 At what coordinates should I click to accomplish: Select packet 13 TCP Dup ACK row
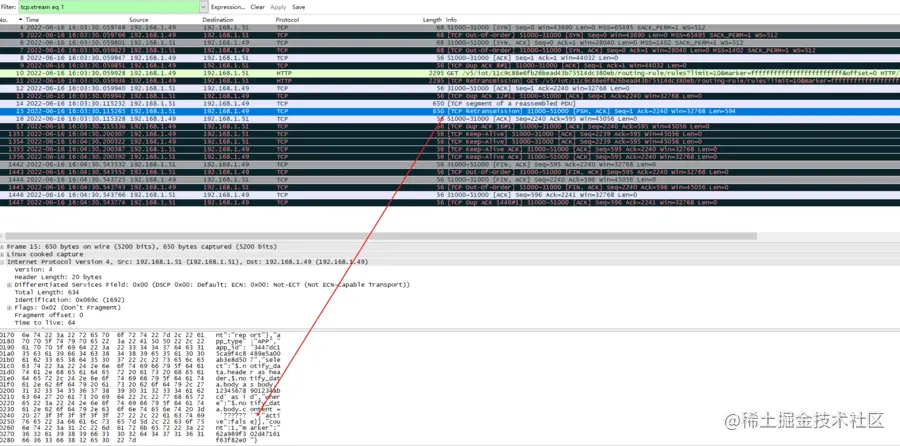pyautogui.click(x=450, y=96)
